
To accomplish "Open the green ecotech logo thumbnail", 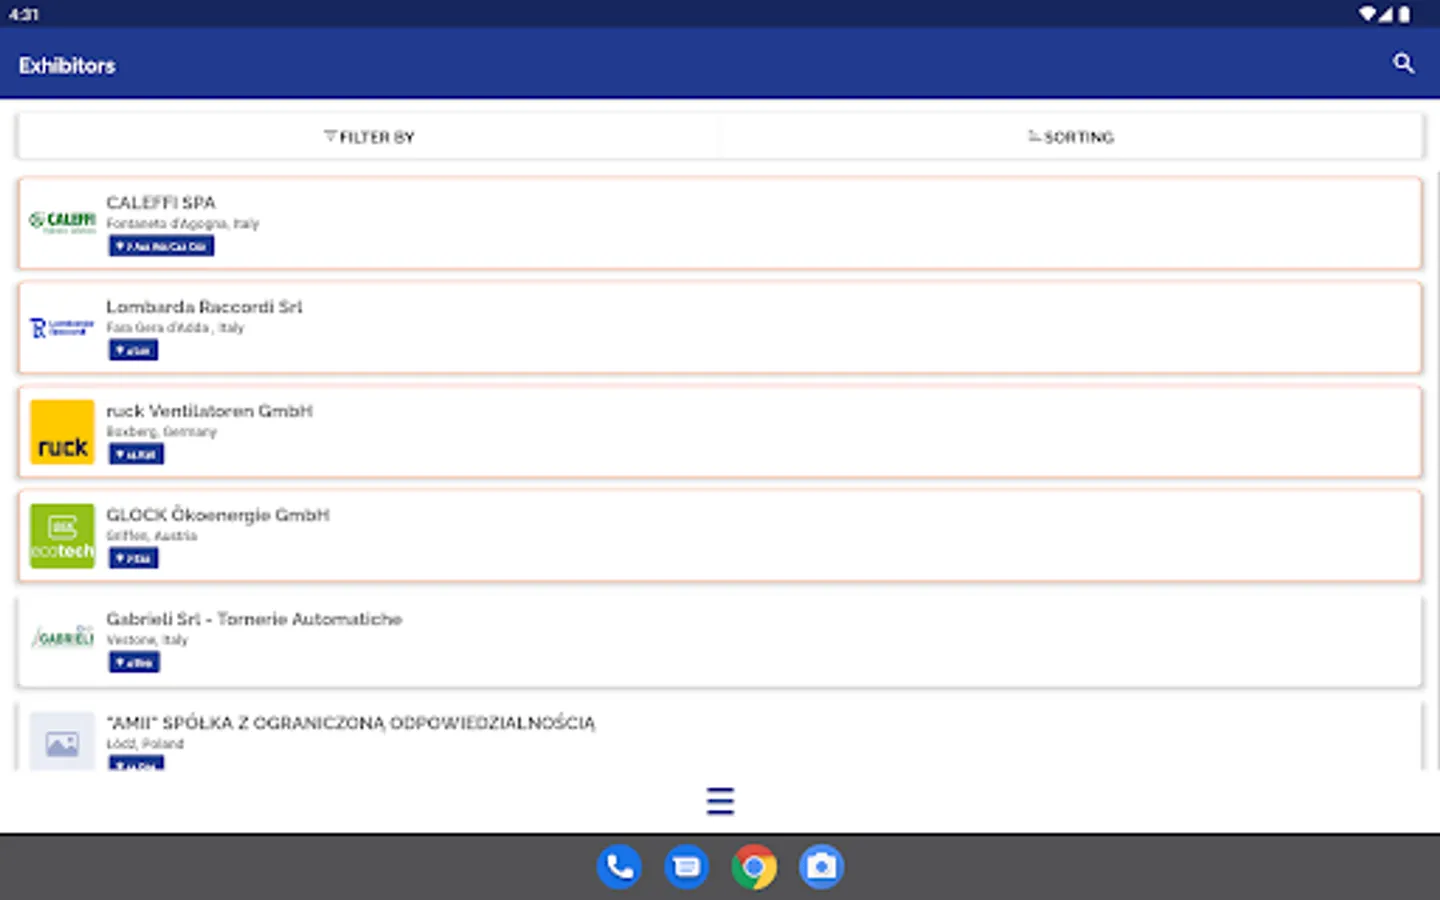I will click(x=62, y=536).
